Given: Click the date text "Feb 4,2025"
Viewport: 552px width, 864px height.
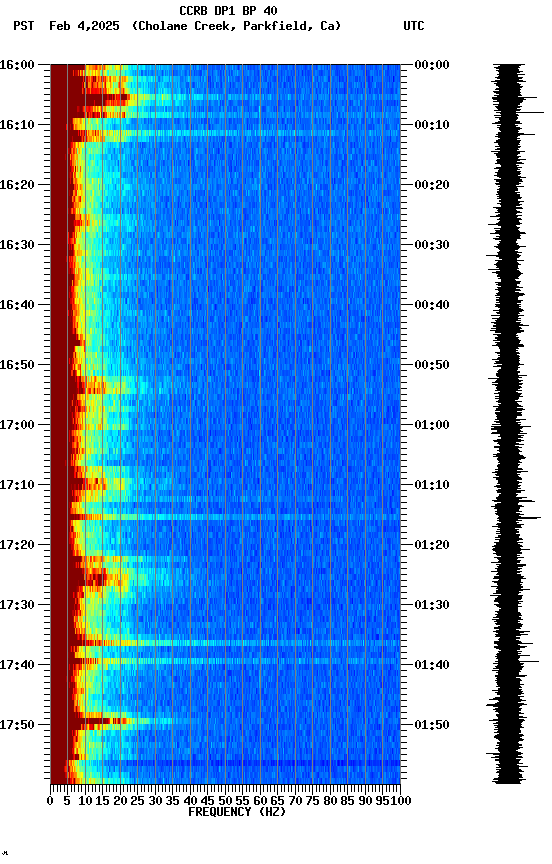Looking at the screenshot, I should point(84,26).
